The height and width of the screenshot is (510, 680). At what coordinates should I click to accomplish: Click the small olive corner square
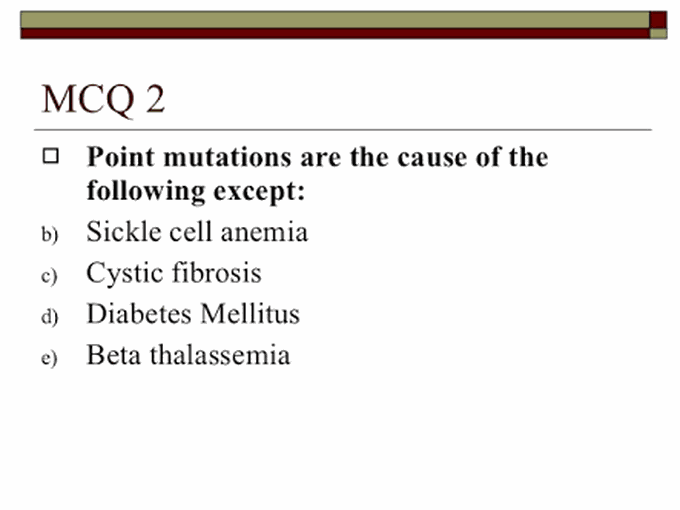click(x=658, y=34)
